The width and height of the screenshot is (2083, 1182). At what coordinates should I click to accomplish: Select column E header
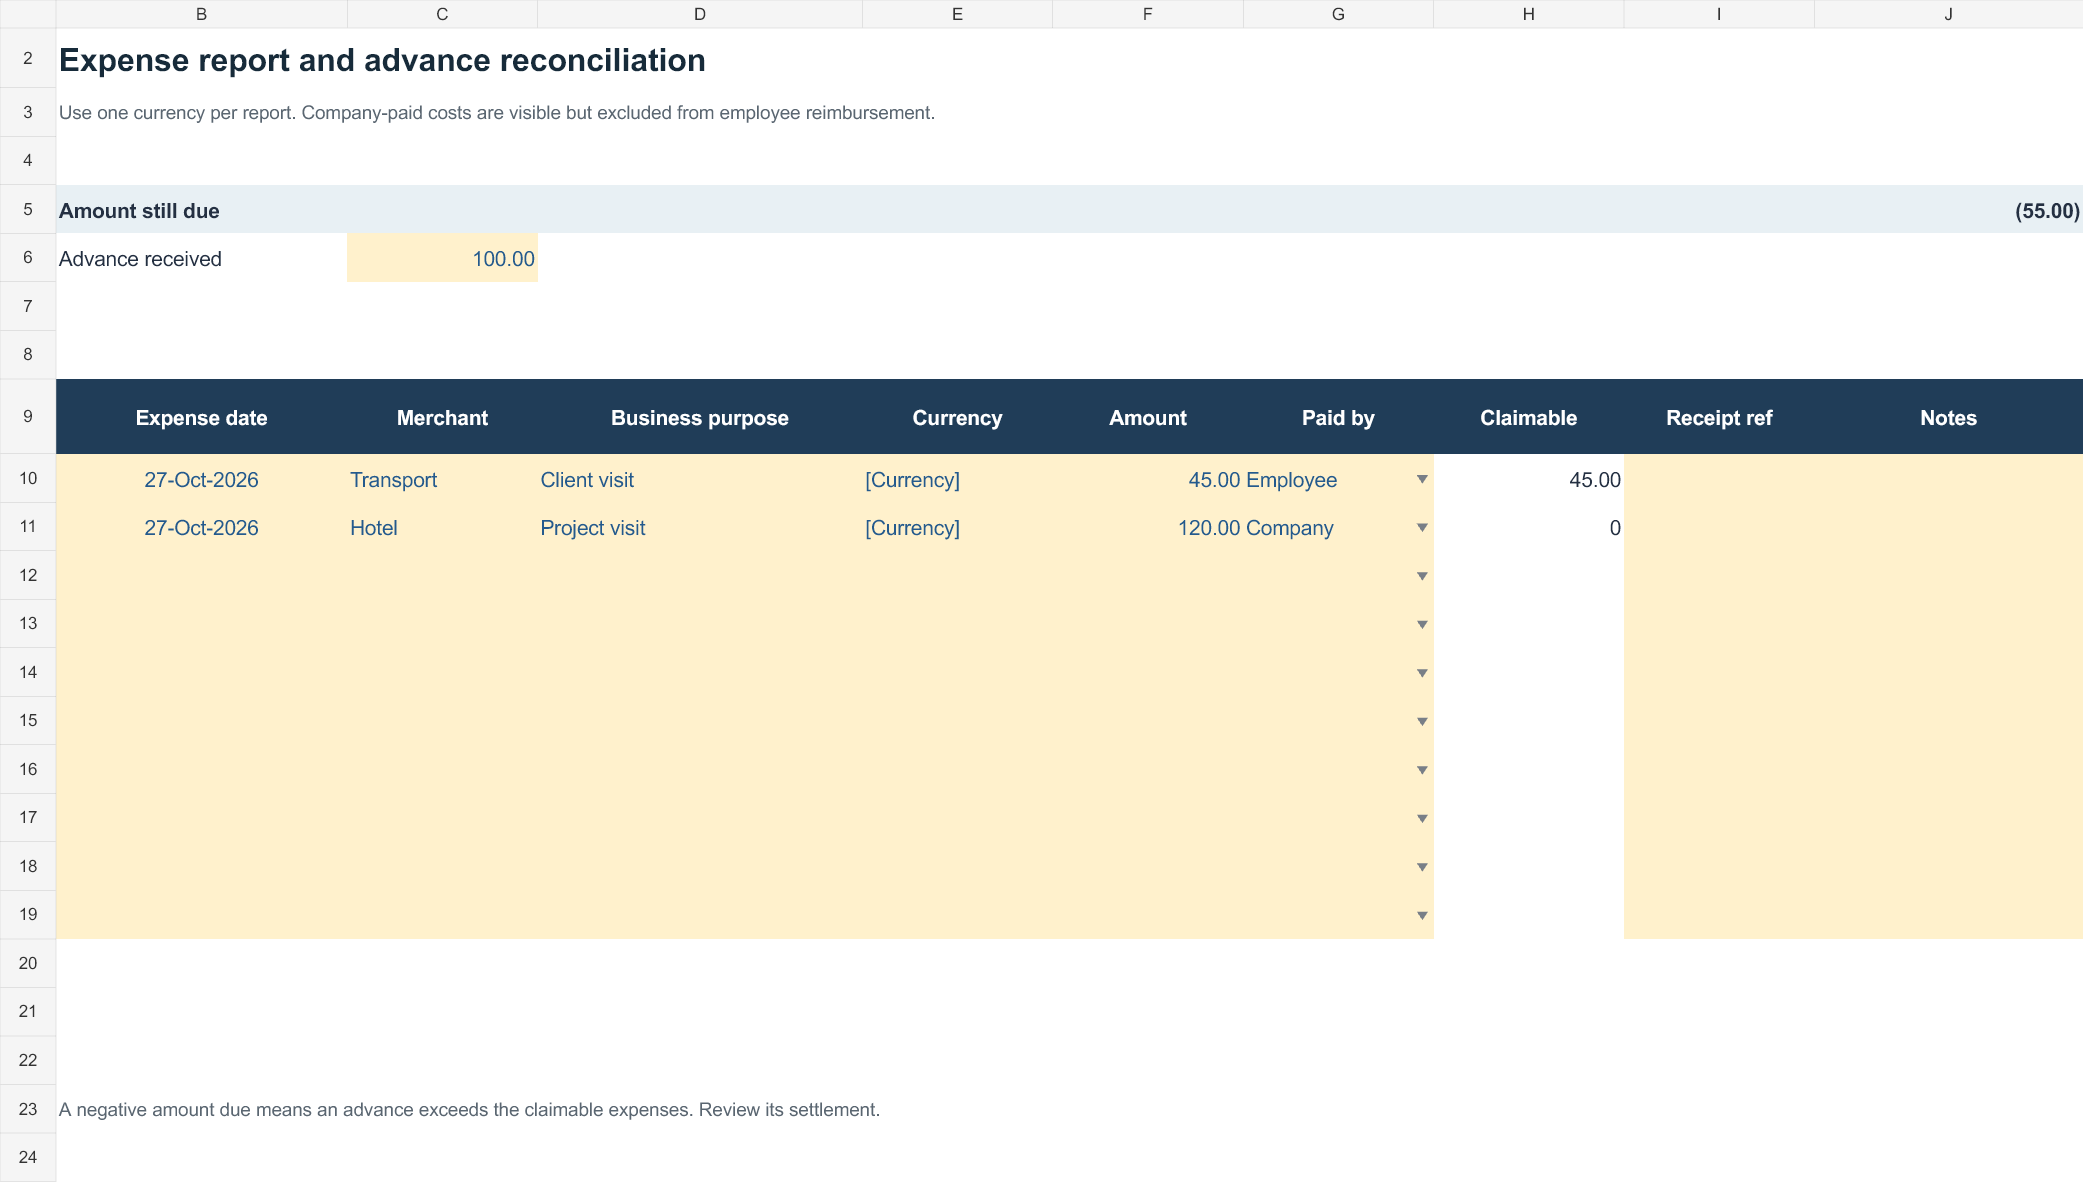tap(957, 14)
